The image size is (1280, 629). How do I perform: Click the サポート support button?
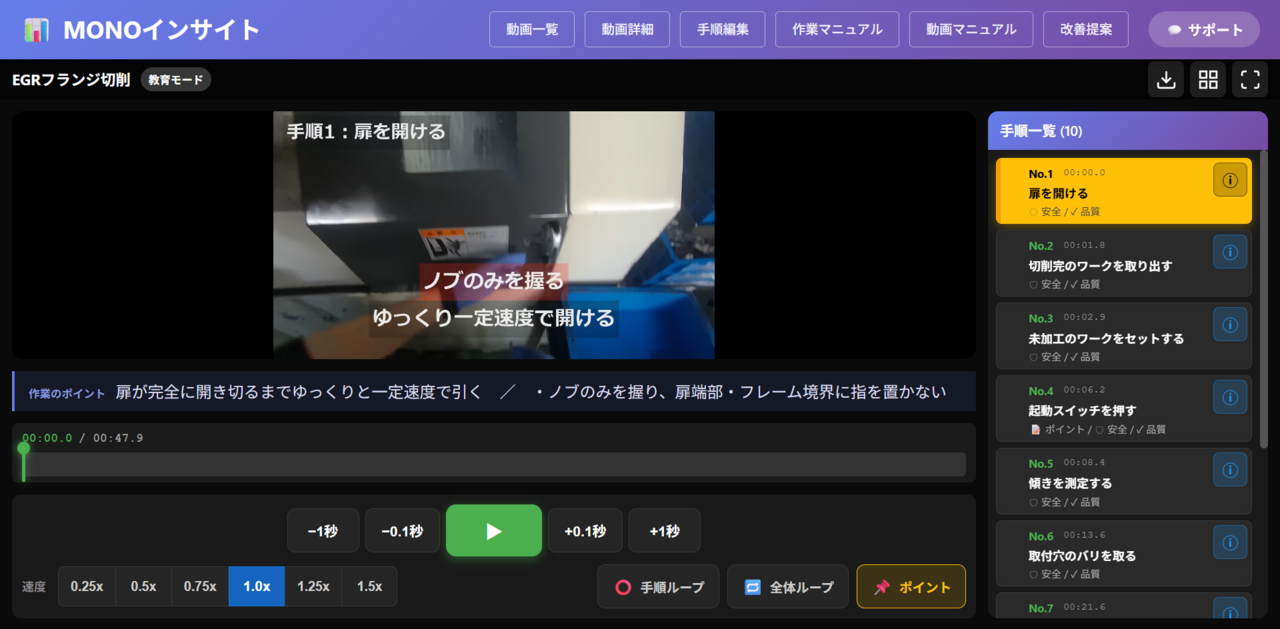tap(1204, 29)
